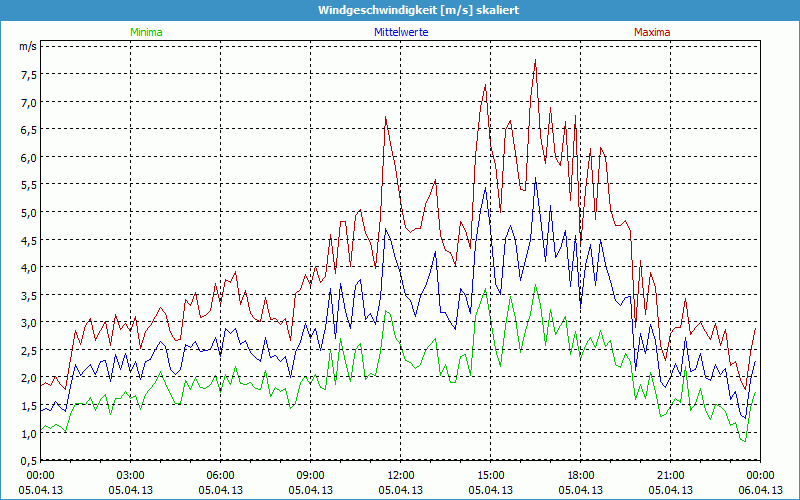
Task: Click the 6,5 y-axis value
Action: coord(29,130)
